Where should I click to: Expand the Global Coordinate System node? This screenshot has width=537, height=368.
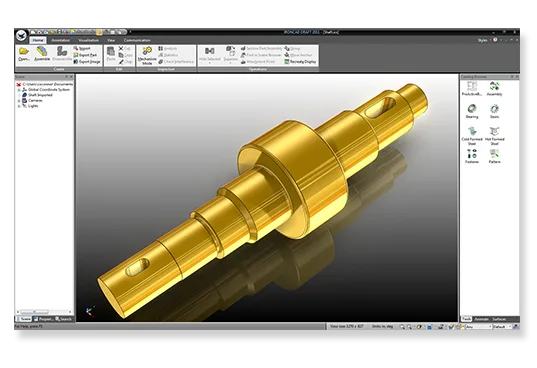pos(19,90)
